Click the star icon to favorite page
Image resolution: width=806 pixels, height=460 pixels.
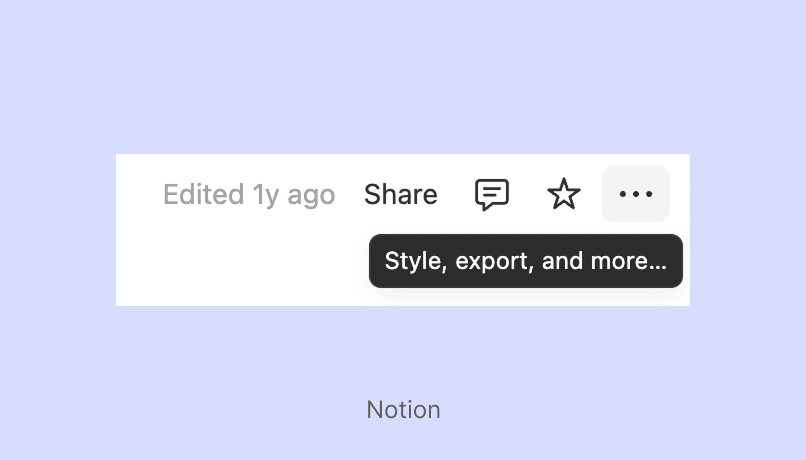564,194
